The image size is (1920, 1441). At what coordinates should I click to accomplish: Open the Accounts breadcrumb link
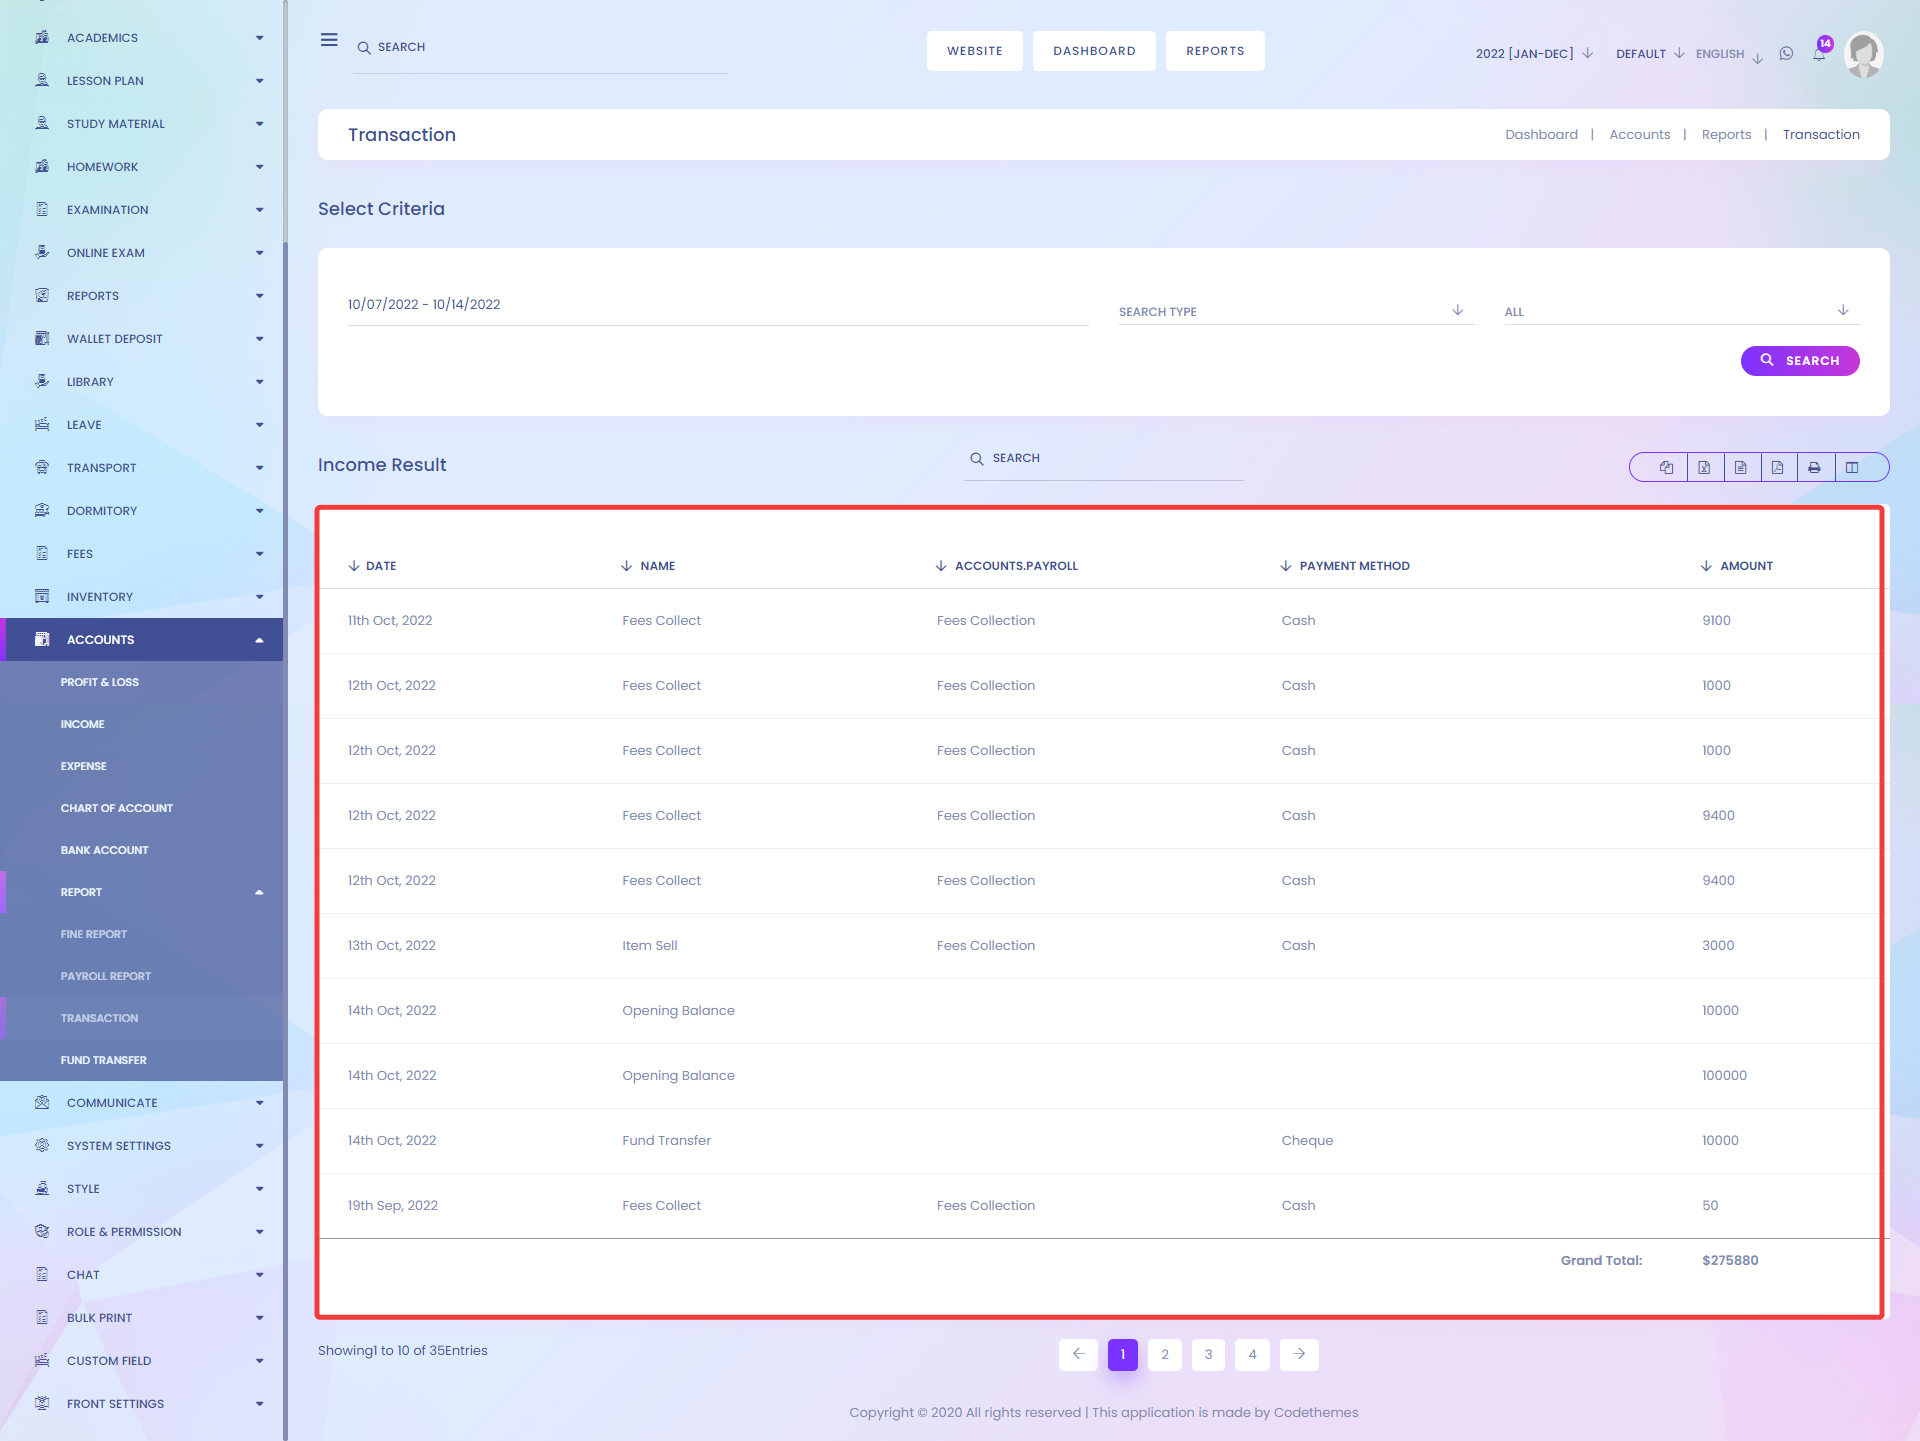[1639, 134]
